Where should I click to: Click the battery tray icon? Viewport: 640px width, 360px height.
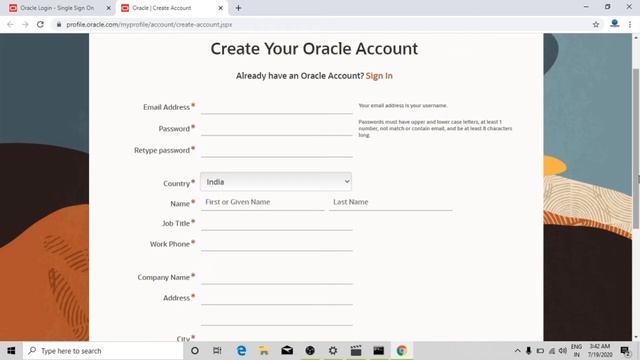(x=540, y=351)
